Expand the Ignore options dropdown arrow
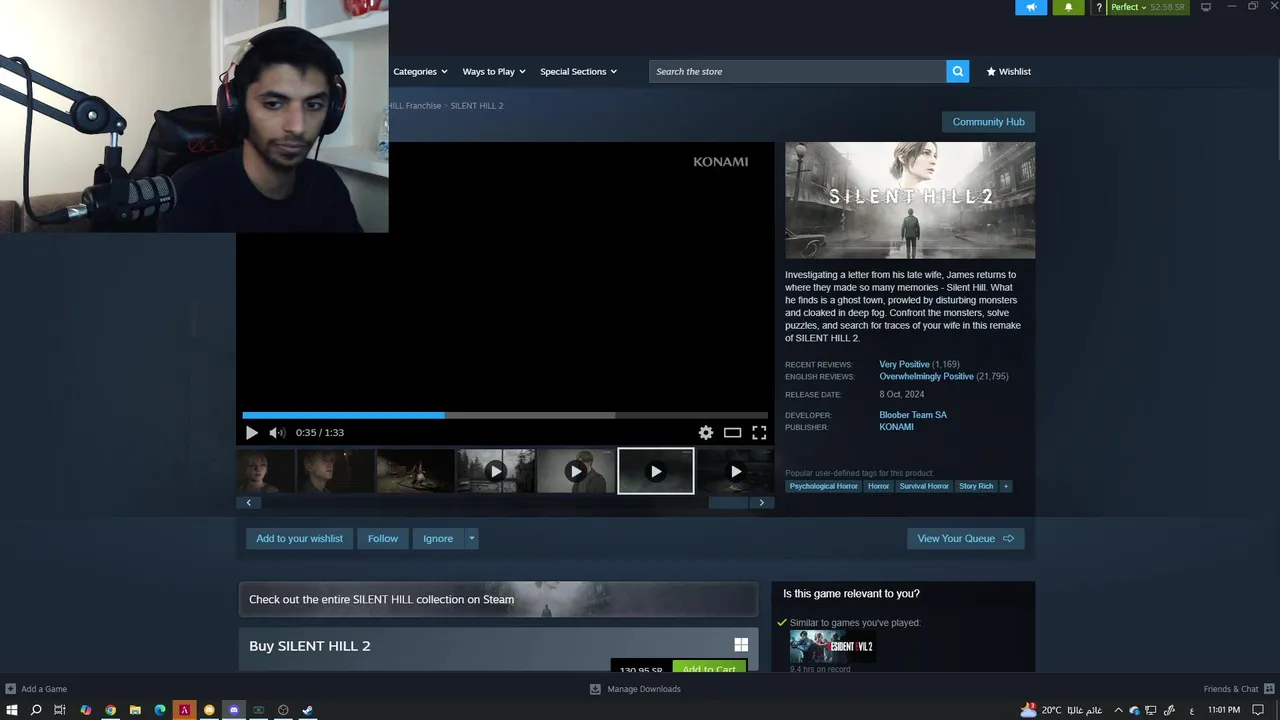The width and height of the screenshot is (1280, 720). coord(472,539)
